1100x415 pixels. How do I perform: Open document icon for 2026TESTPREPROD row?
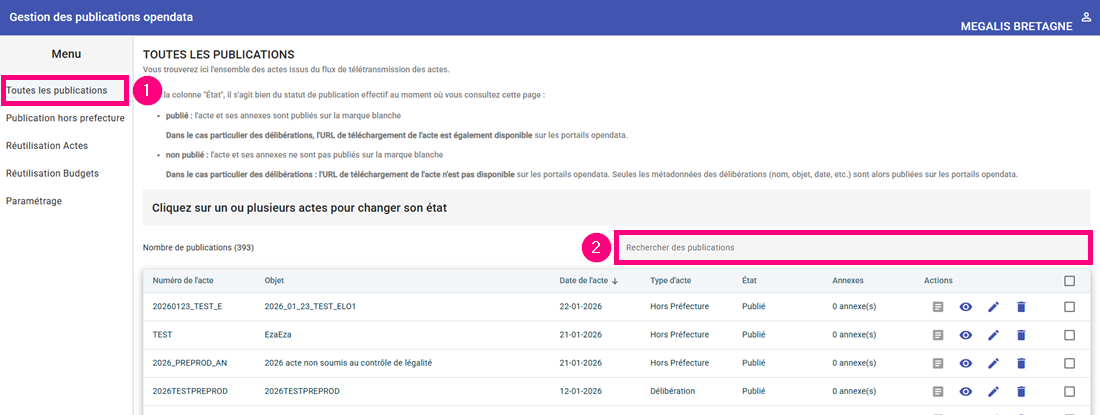tap(938, 391)
